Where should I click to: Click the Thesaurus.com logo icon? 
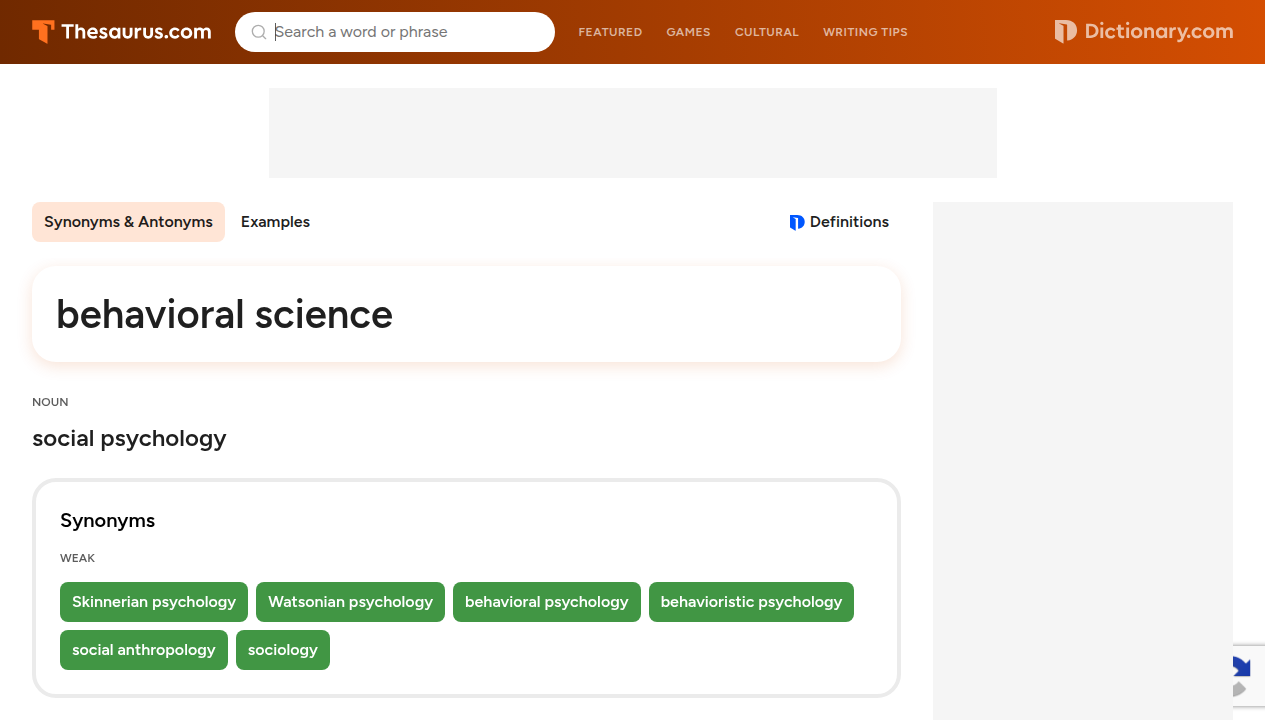coord(43,32)
